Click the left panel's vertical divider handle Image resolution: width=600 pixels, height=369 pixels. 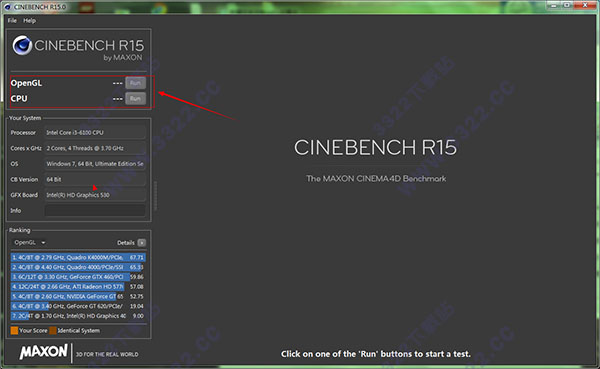[x=155, y=196]
